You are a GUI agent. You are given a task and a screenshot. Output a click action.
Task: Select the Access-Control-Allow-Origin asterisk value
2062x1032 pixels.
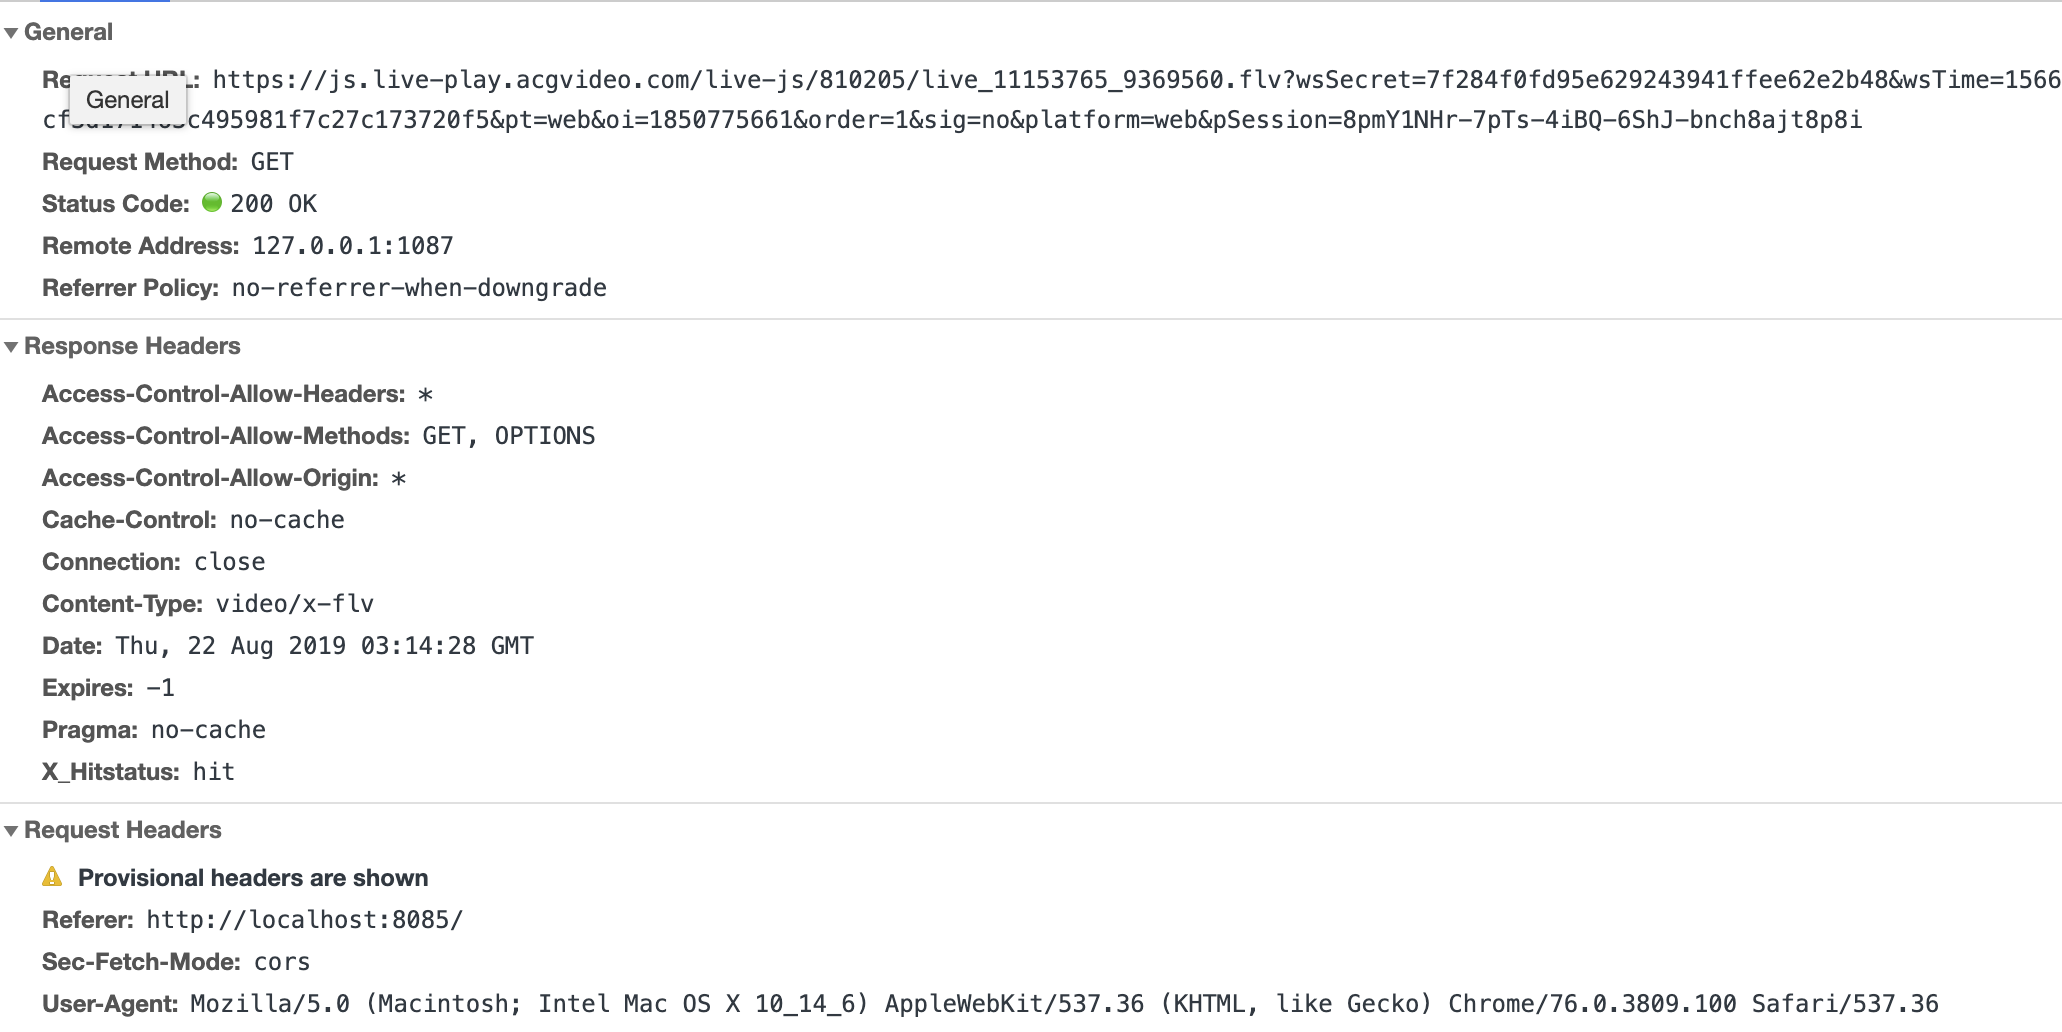point(400,478)
